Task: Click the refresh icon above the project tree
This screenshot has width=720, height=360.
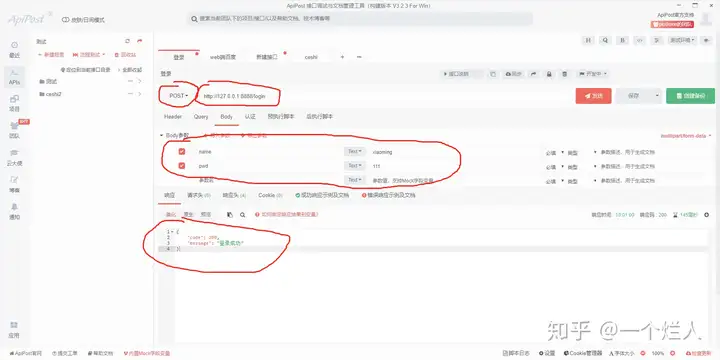Action: pyautogui.click(x=128, y=41)
